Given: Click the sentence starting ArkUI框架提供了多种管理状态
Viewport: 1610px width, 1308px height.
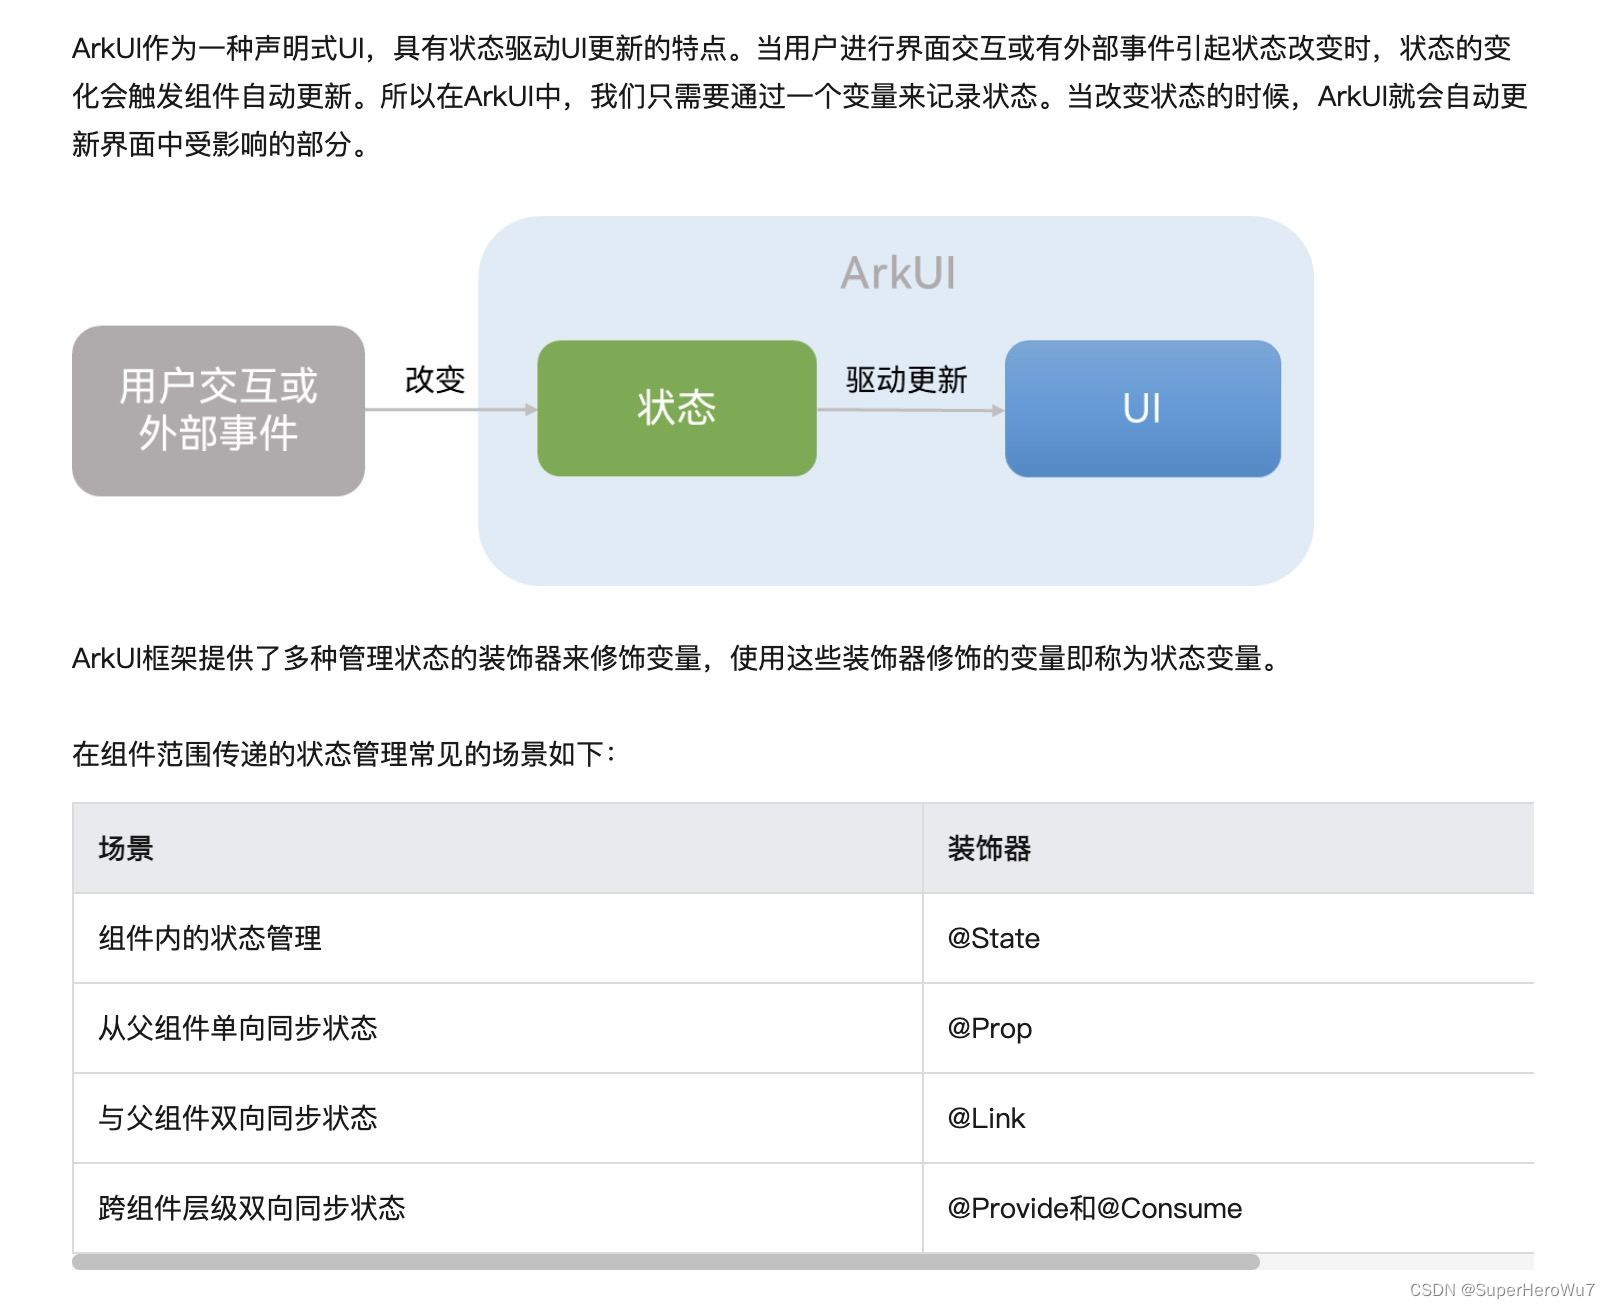Looking at the screenshot, I should [x=676, y=658].
